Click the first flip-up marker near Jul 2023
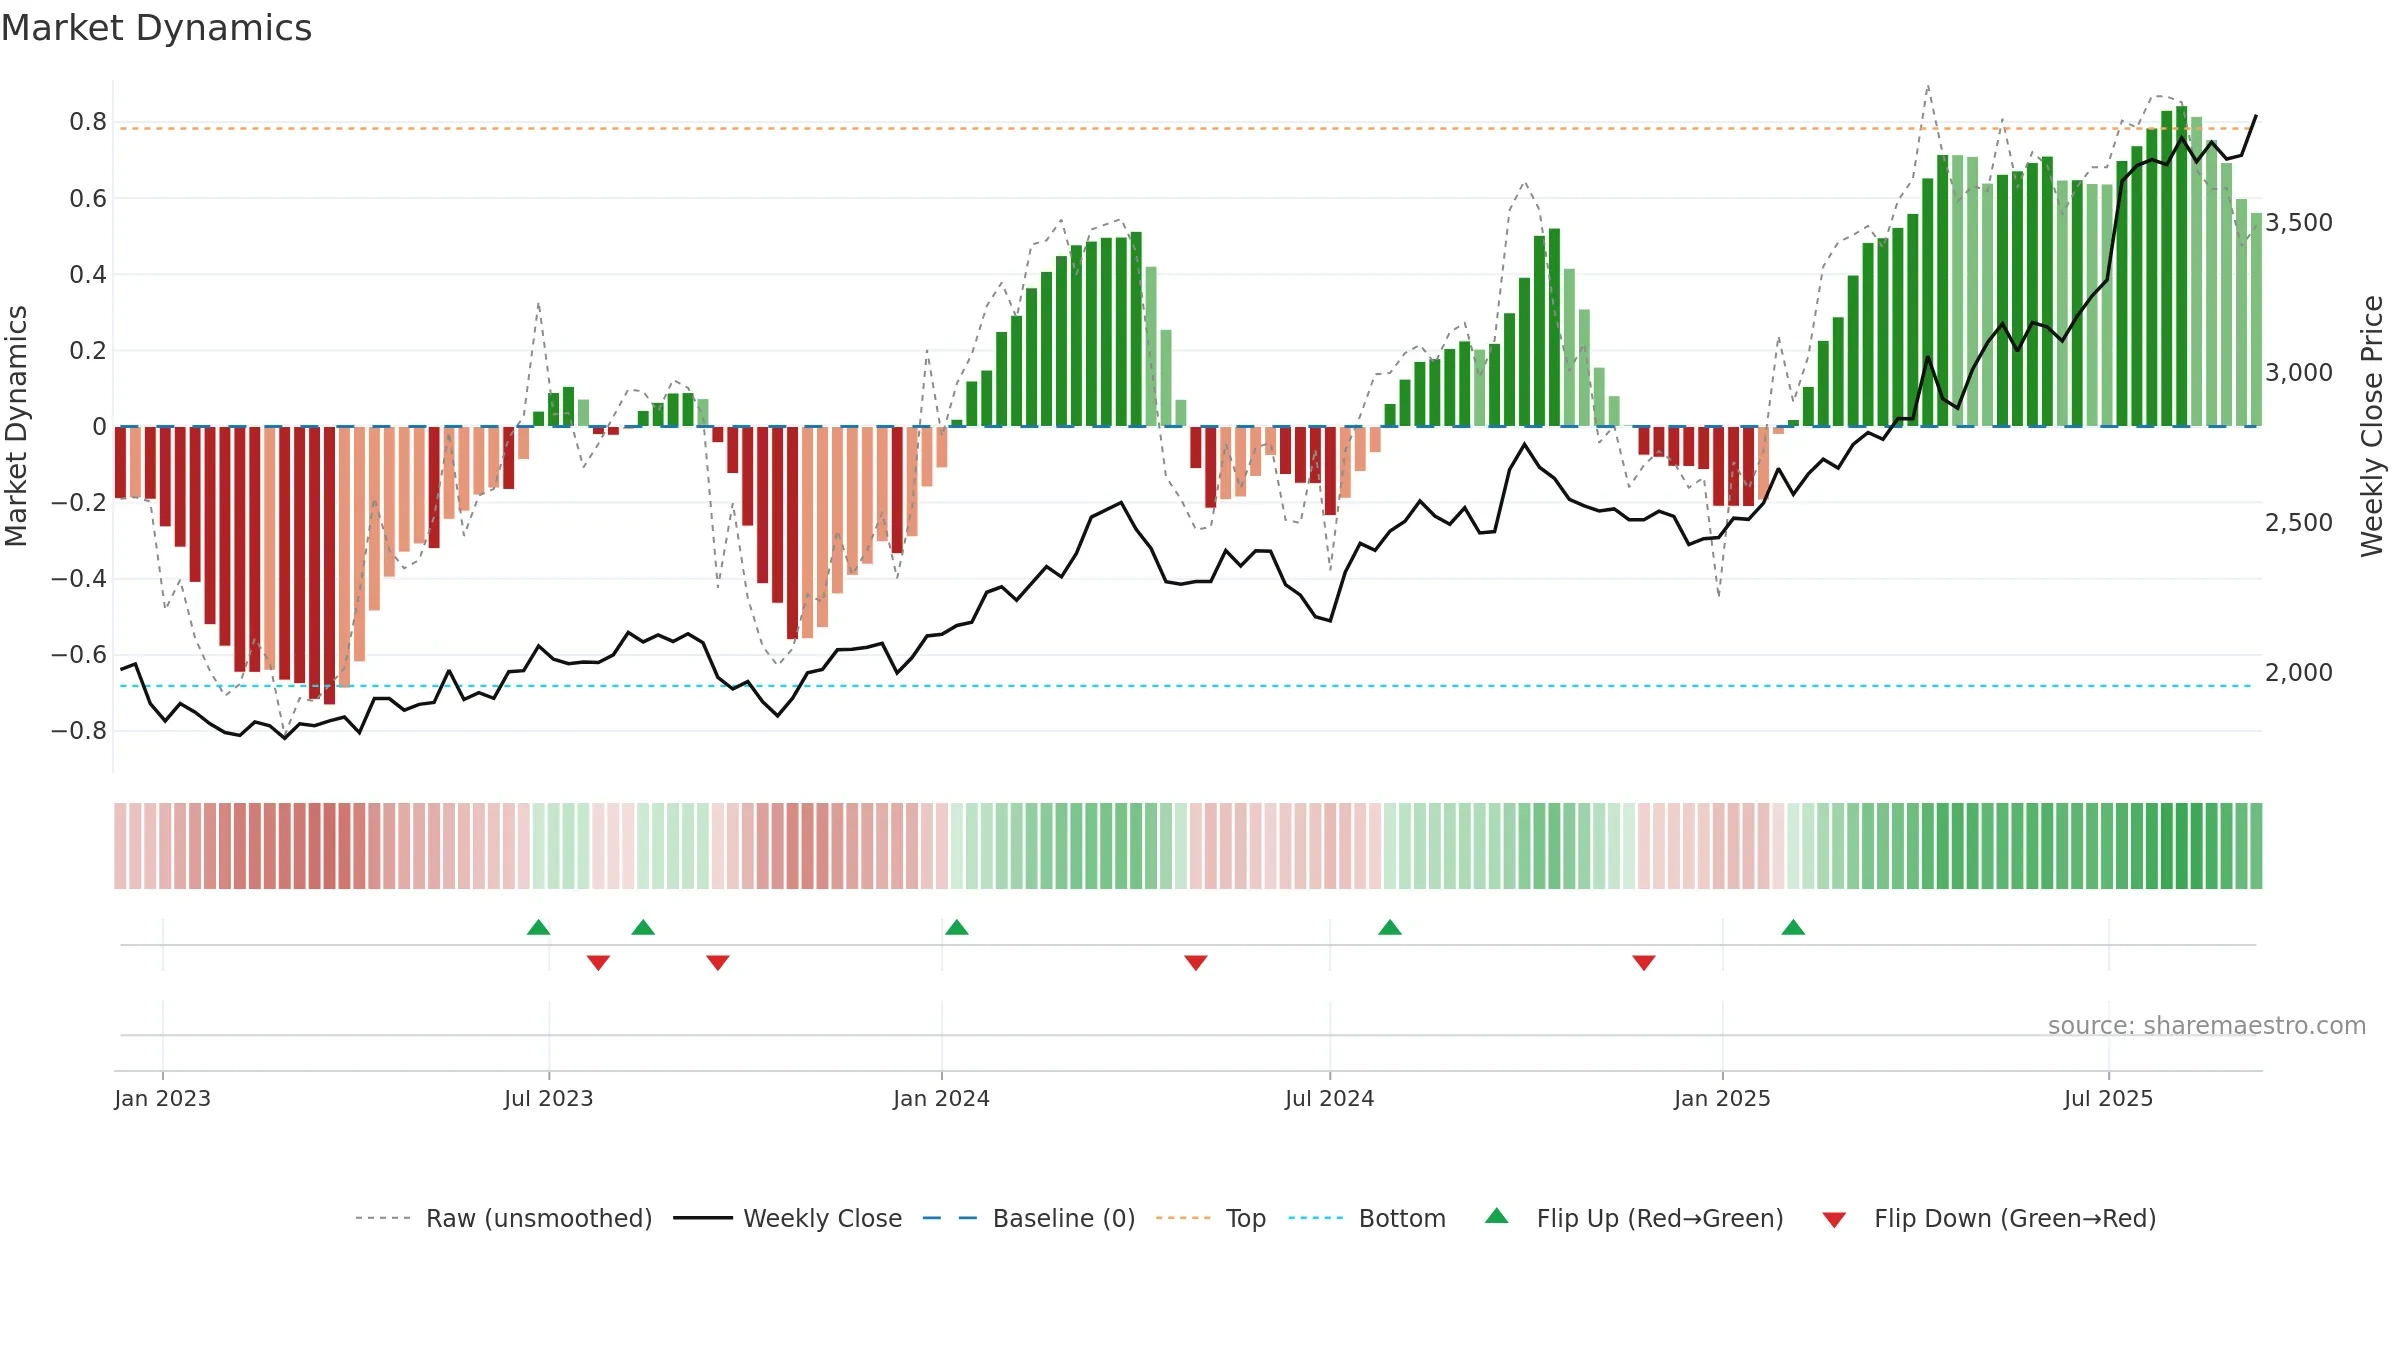Screen dimensions: 2400x1350 [x=538, y=927]
